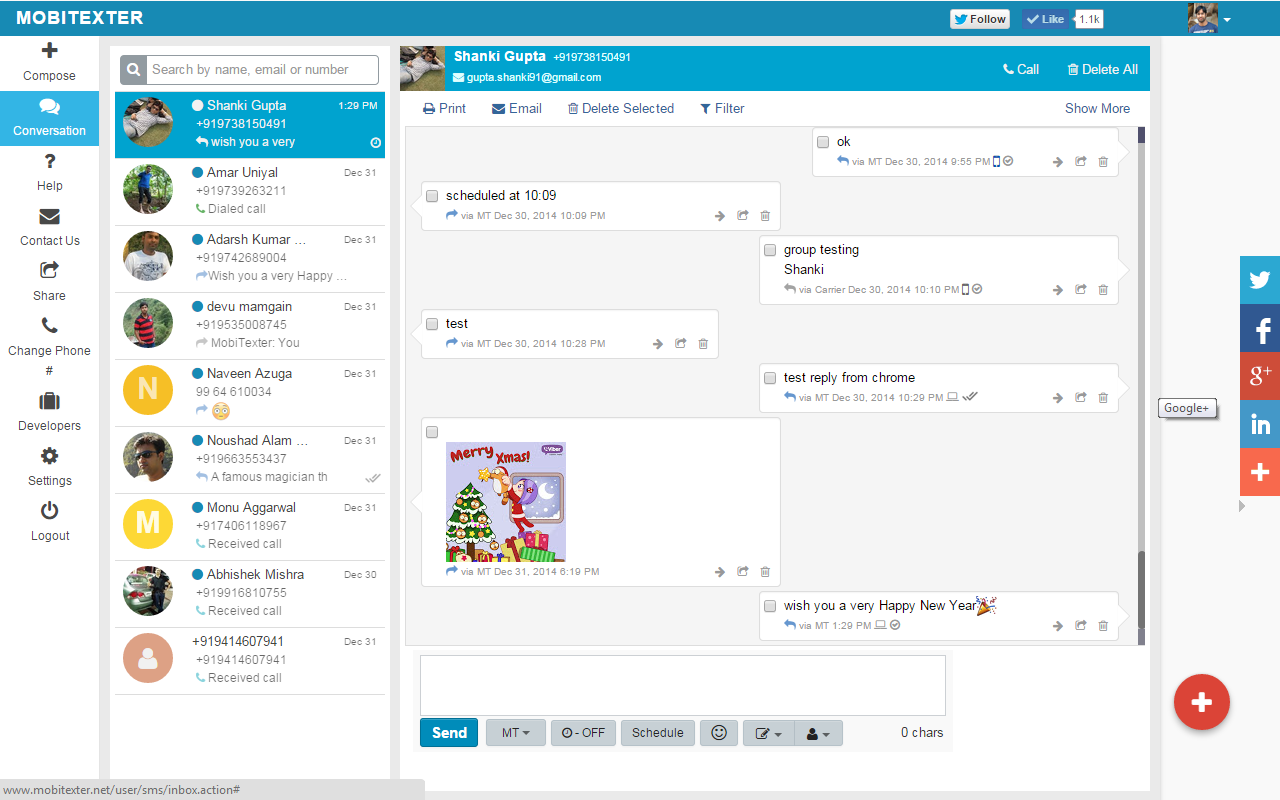1280x800 pixels.
Task: Click the Share sidebar icon
Action: click(x=49, y=270)
